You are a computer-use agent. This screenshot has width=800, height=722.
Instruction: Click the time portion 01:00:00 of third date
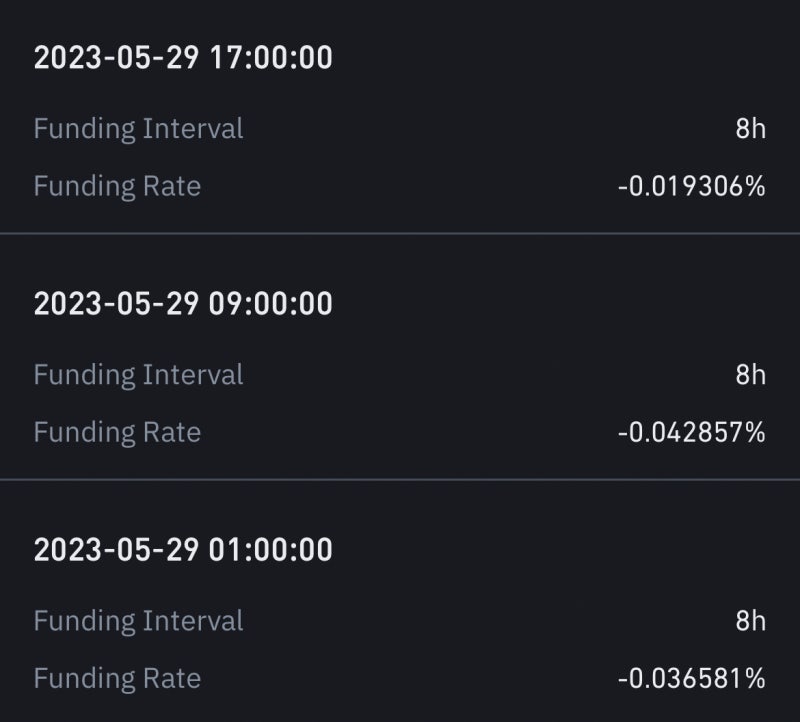pos(271,550)
